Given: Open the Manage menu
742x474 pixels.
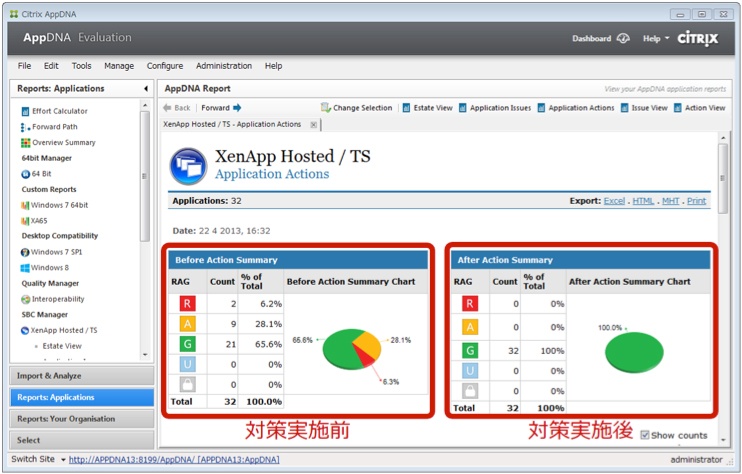Looking at the screenshot, I should (x=119, y=66).
